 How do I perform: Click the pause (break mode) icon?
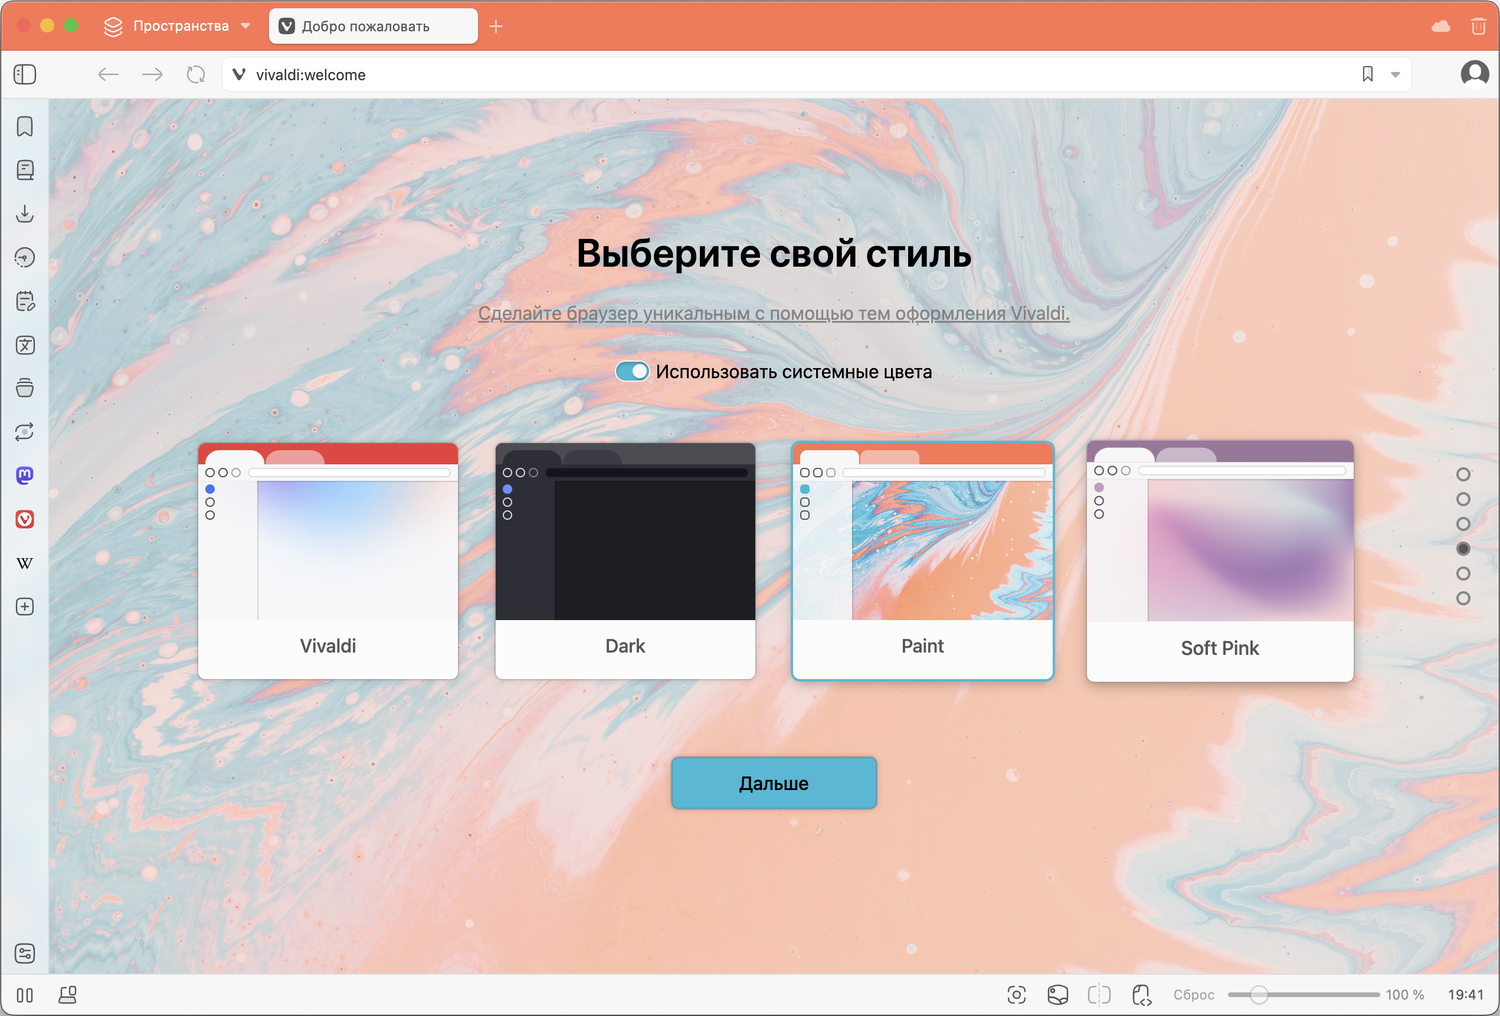coord(25,995)
